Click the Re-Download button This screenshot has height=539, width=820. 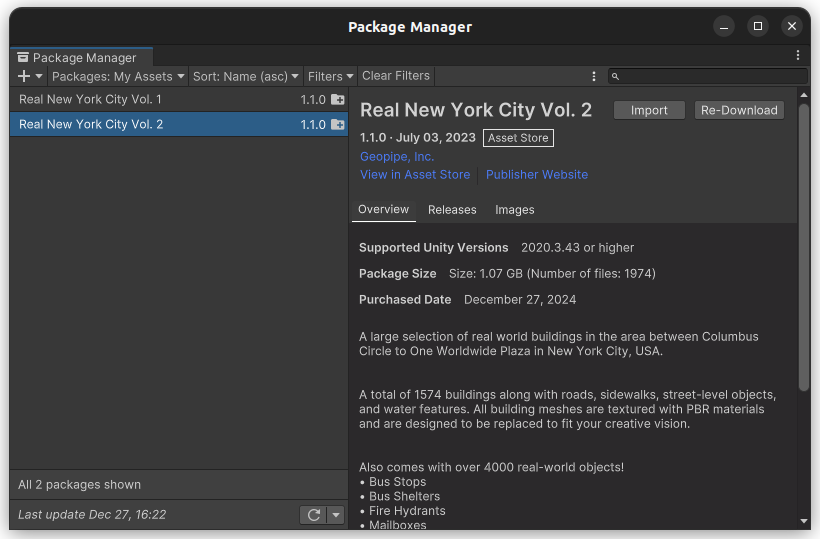coord(739,110)
